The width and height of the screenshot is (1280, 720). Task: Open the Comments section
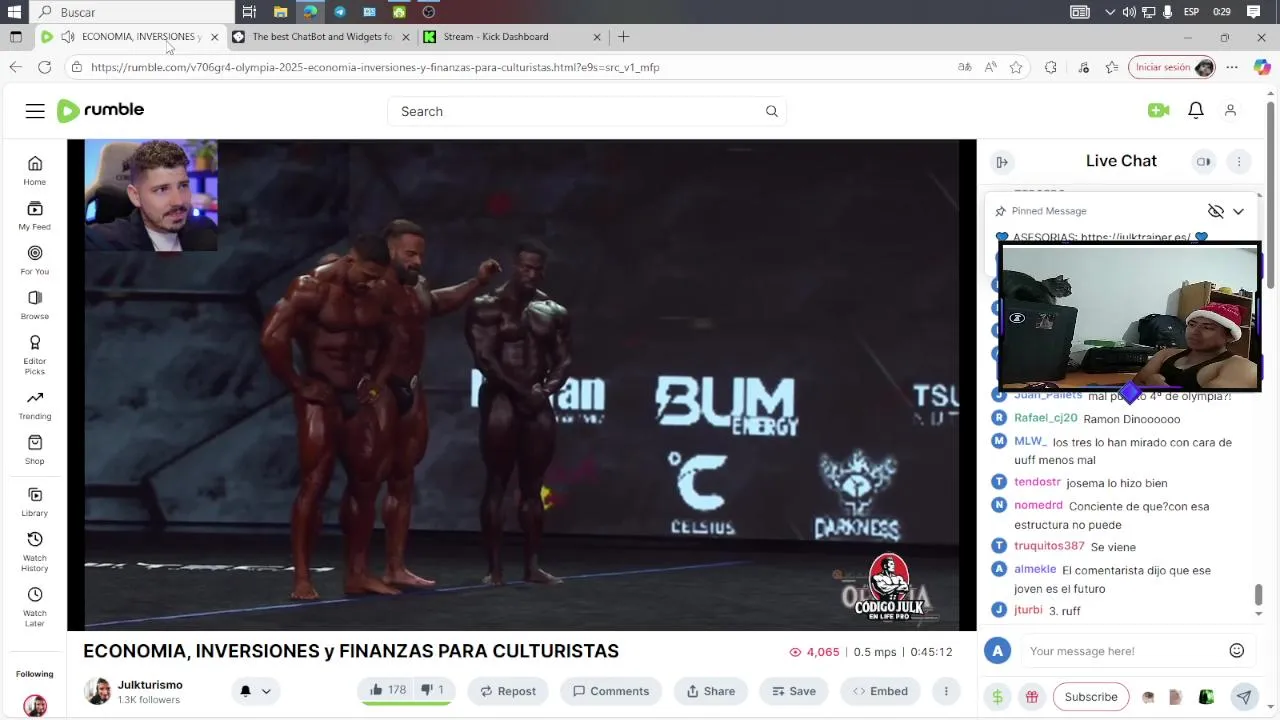point(610,691)
